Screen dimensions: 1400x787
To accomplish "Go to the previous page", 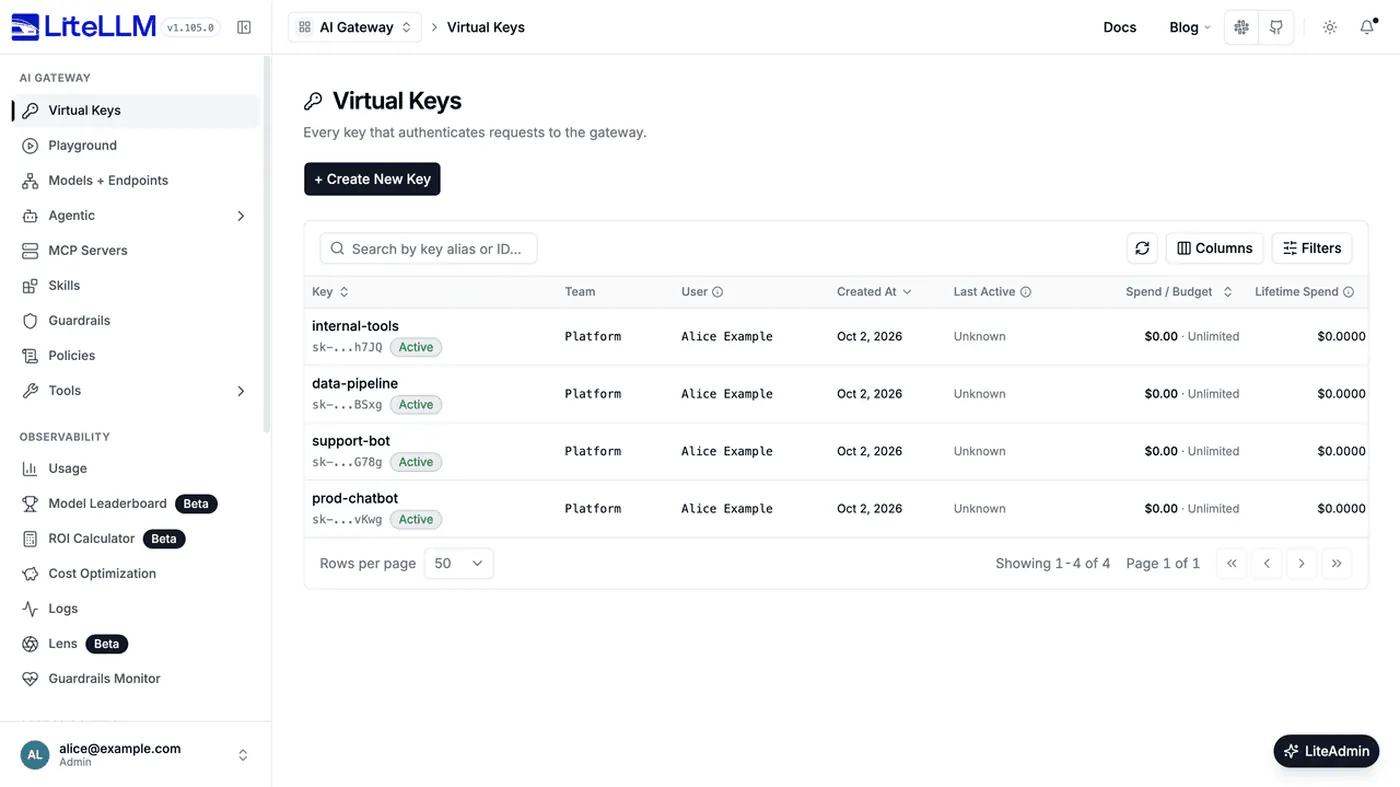I will tap(1267, 563).
